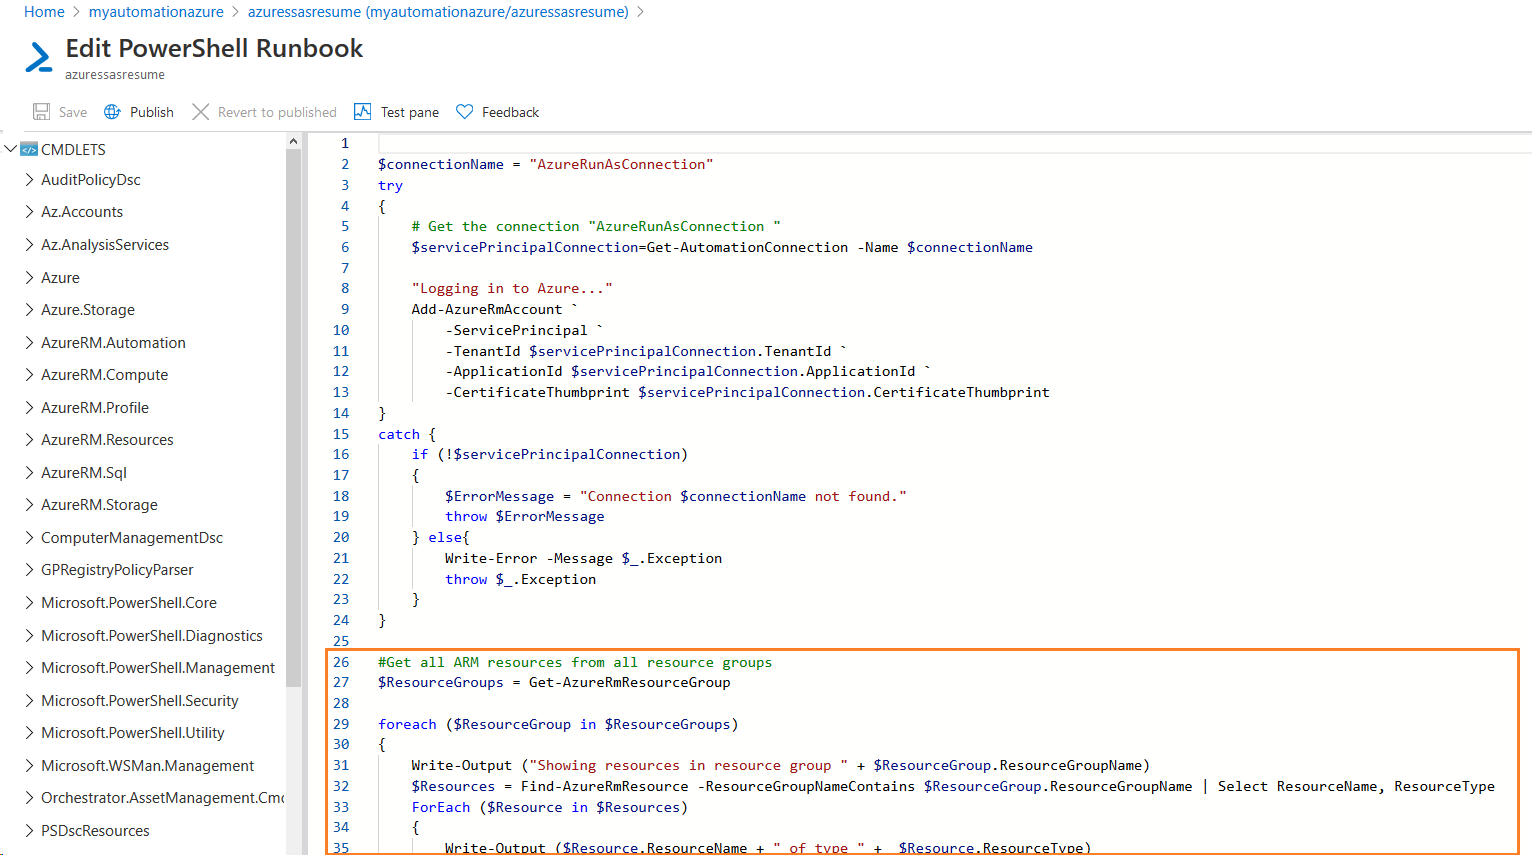Click the cmdlet panel scrollbar thumb
Viewport: 1532px width, 855px height.
(x=293, y=420)
